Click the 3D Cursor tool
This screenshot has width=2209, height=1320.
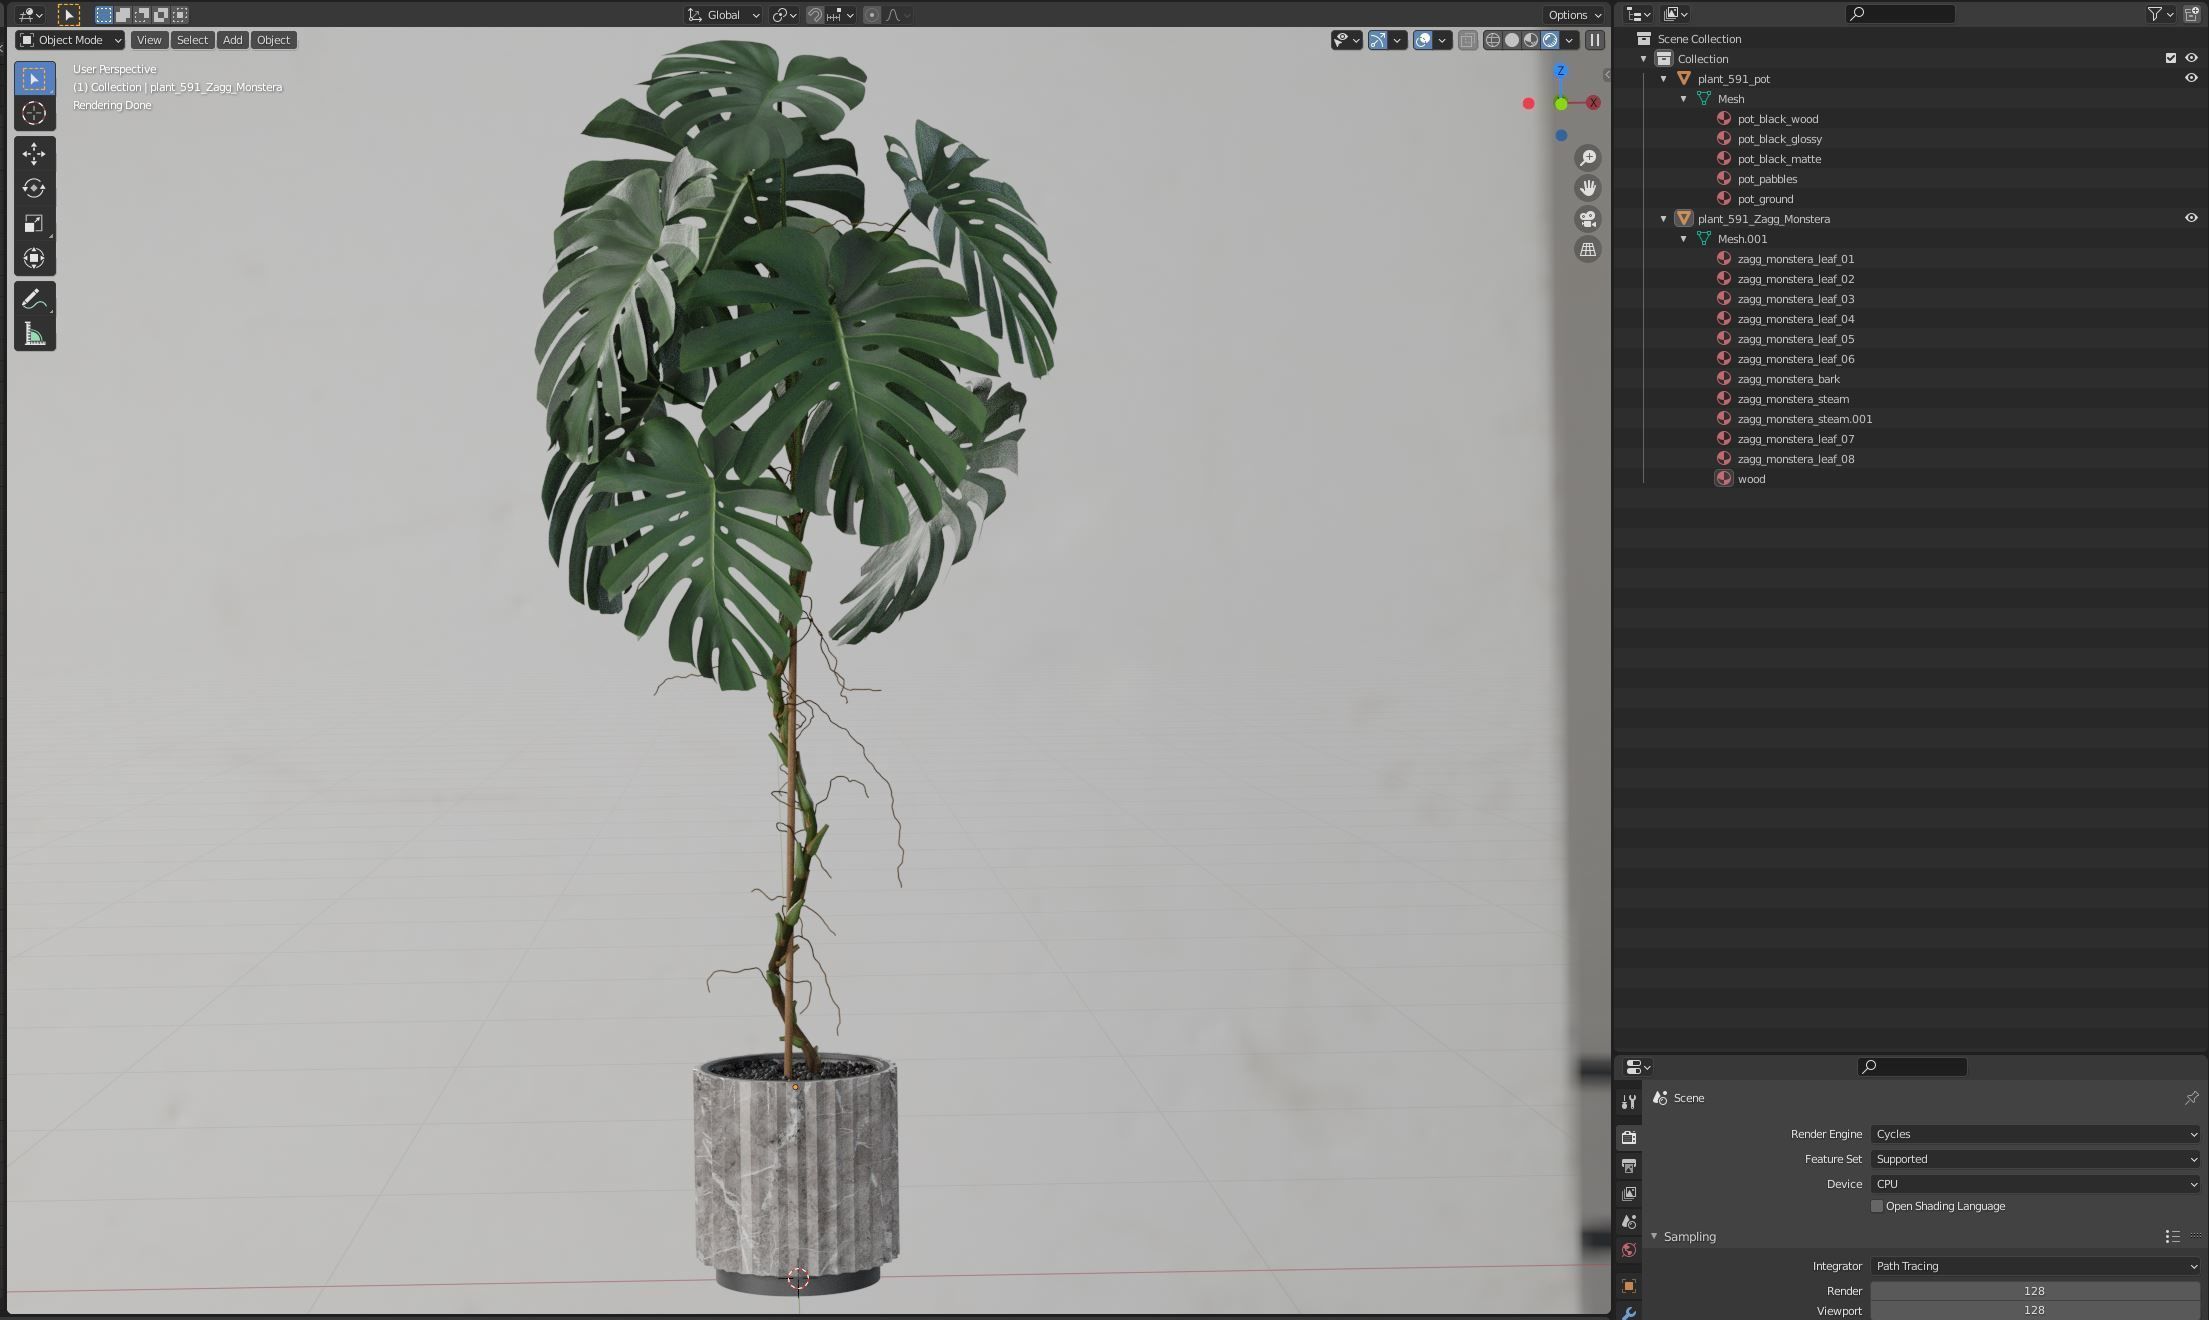(34, 113)
